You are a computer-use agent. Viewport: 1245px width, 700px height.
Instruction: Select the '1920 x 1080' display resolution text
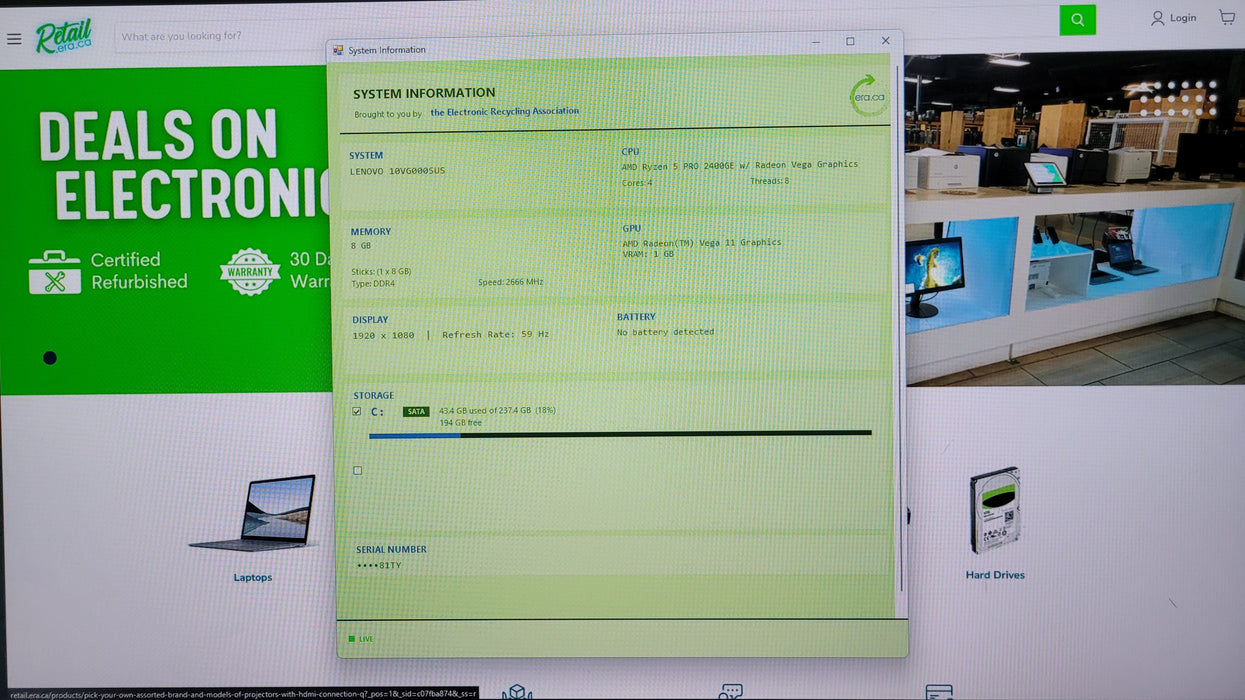383,335
